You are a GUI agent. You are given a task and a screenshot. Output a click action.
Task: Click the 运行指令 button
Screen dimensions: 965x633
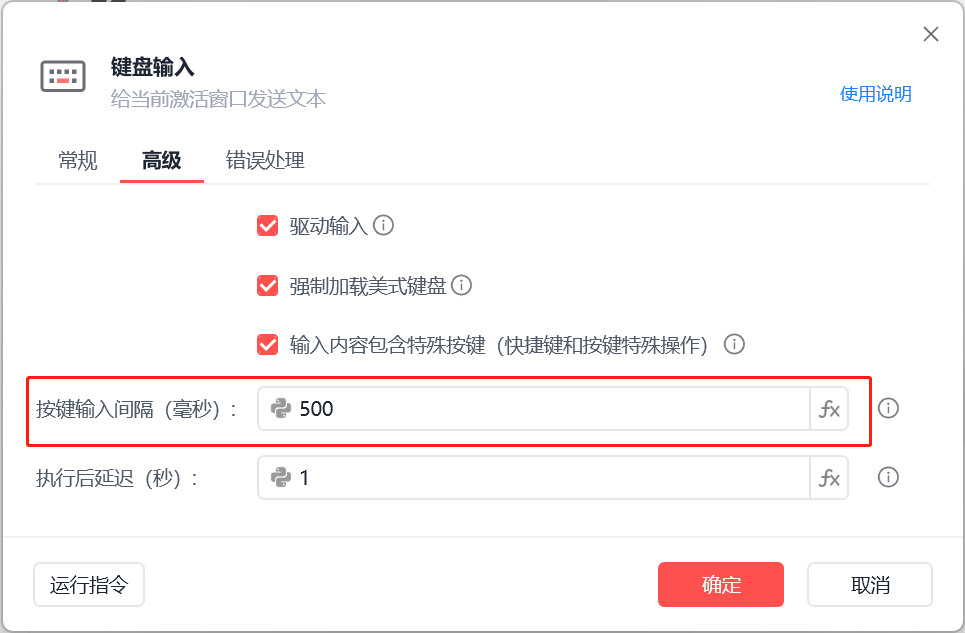[89, 585]
